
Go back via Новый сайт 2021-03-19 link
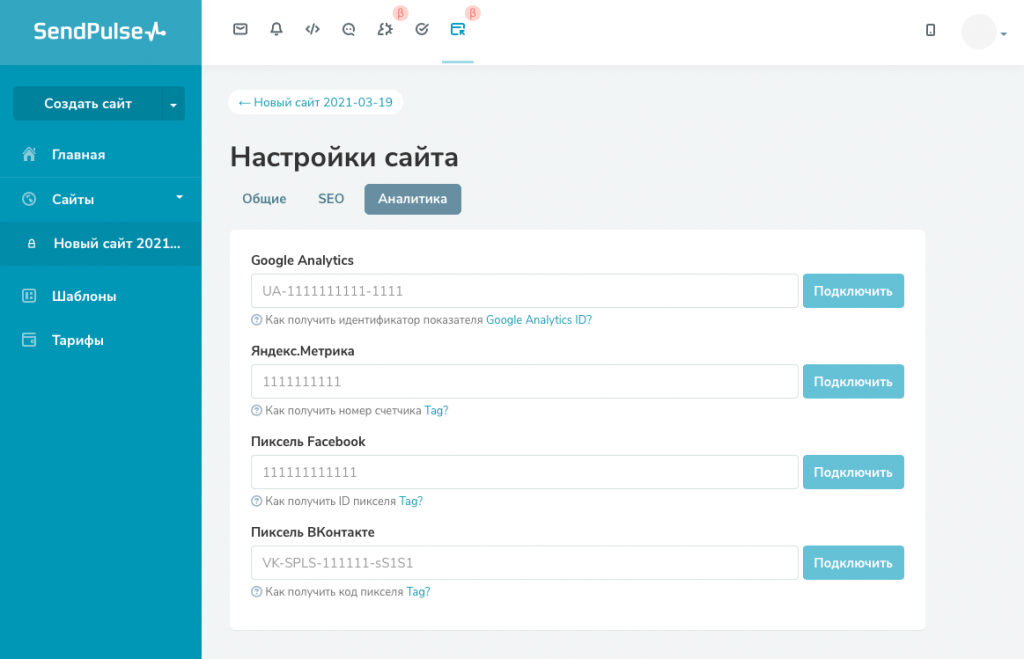point(315,103)
